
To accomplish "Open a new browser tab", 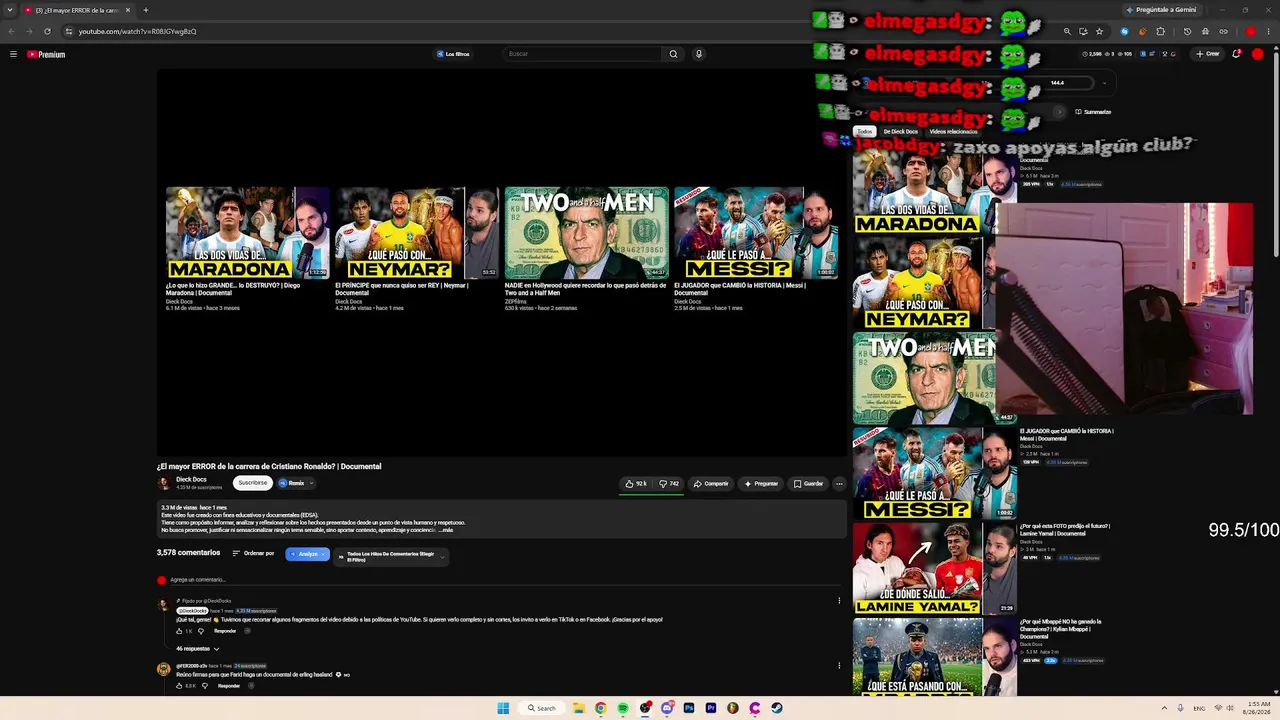I will click(146, 10).
